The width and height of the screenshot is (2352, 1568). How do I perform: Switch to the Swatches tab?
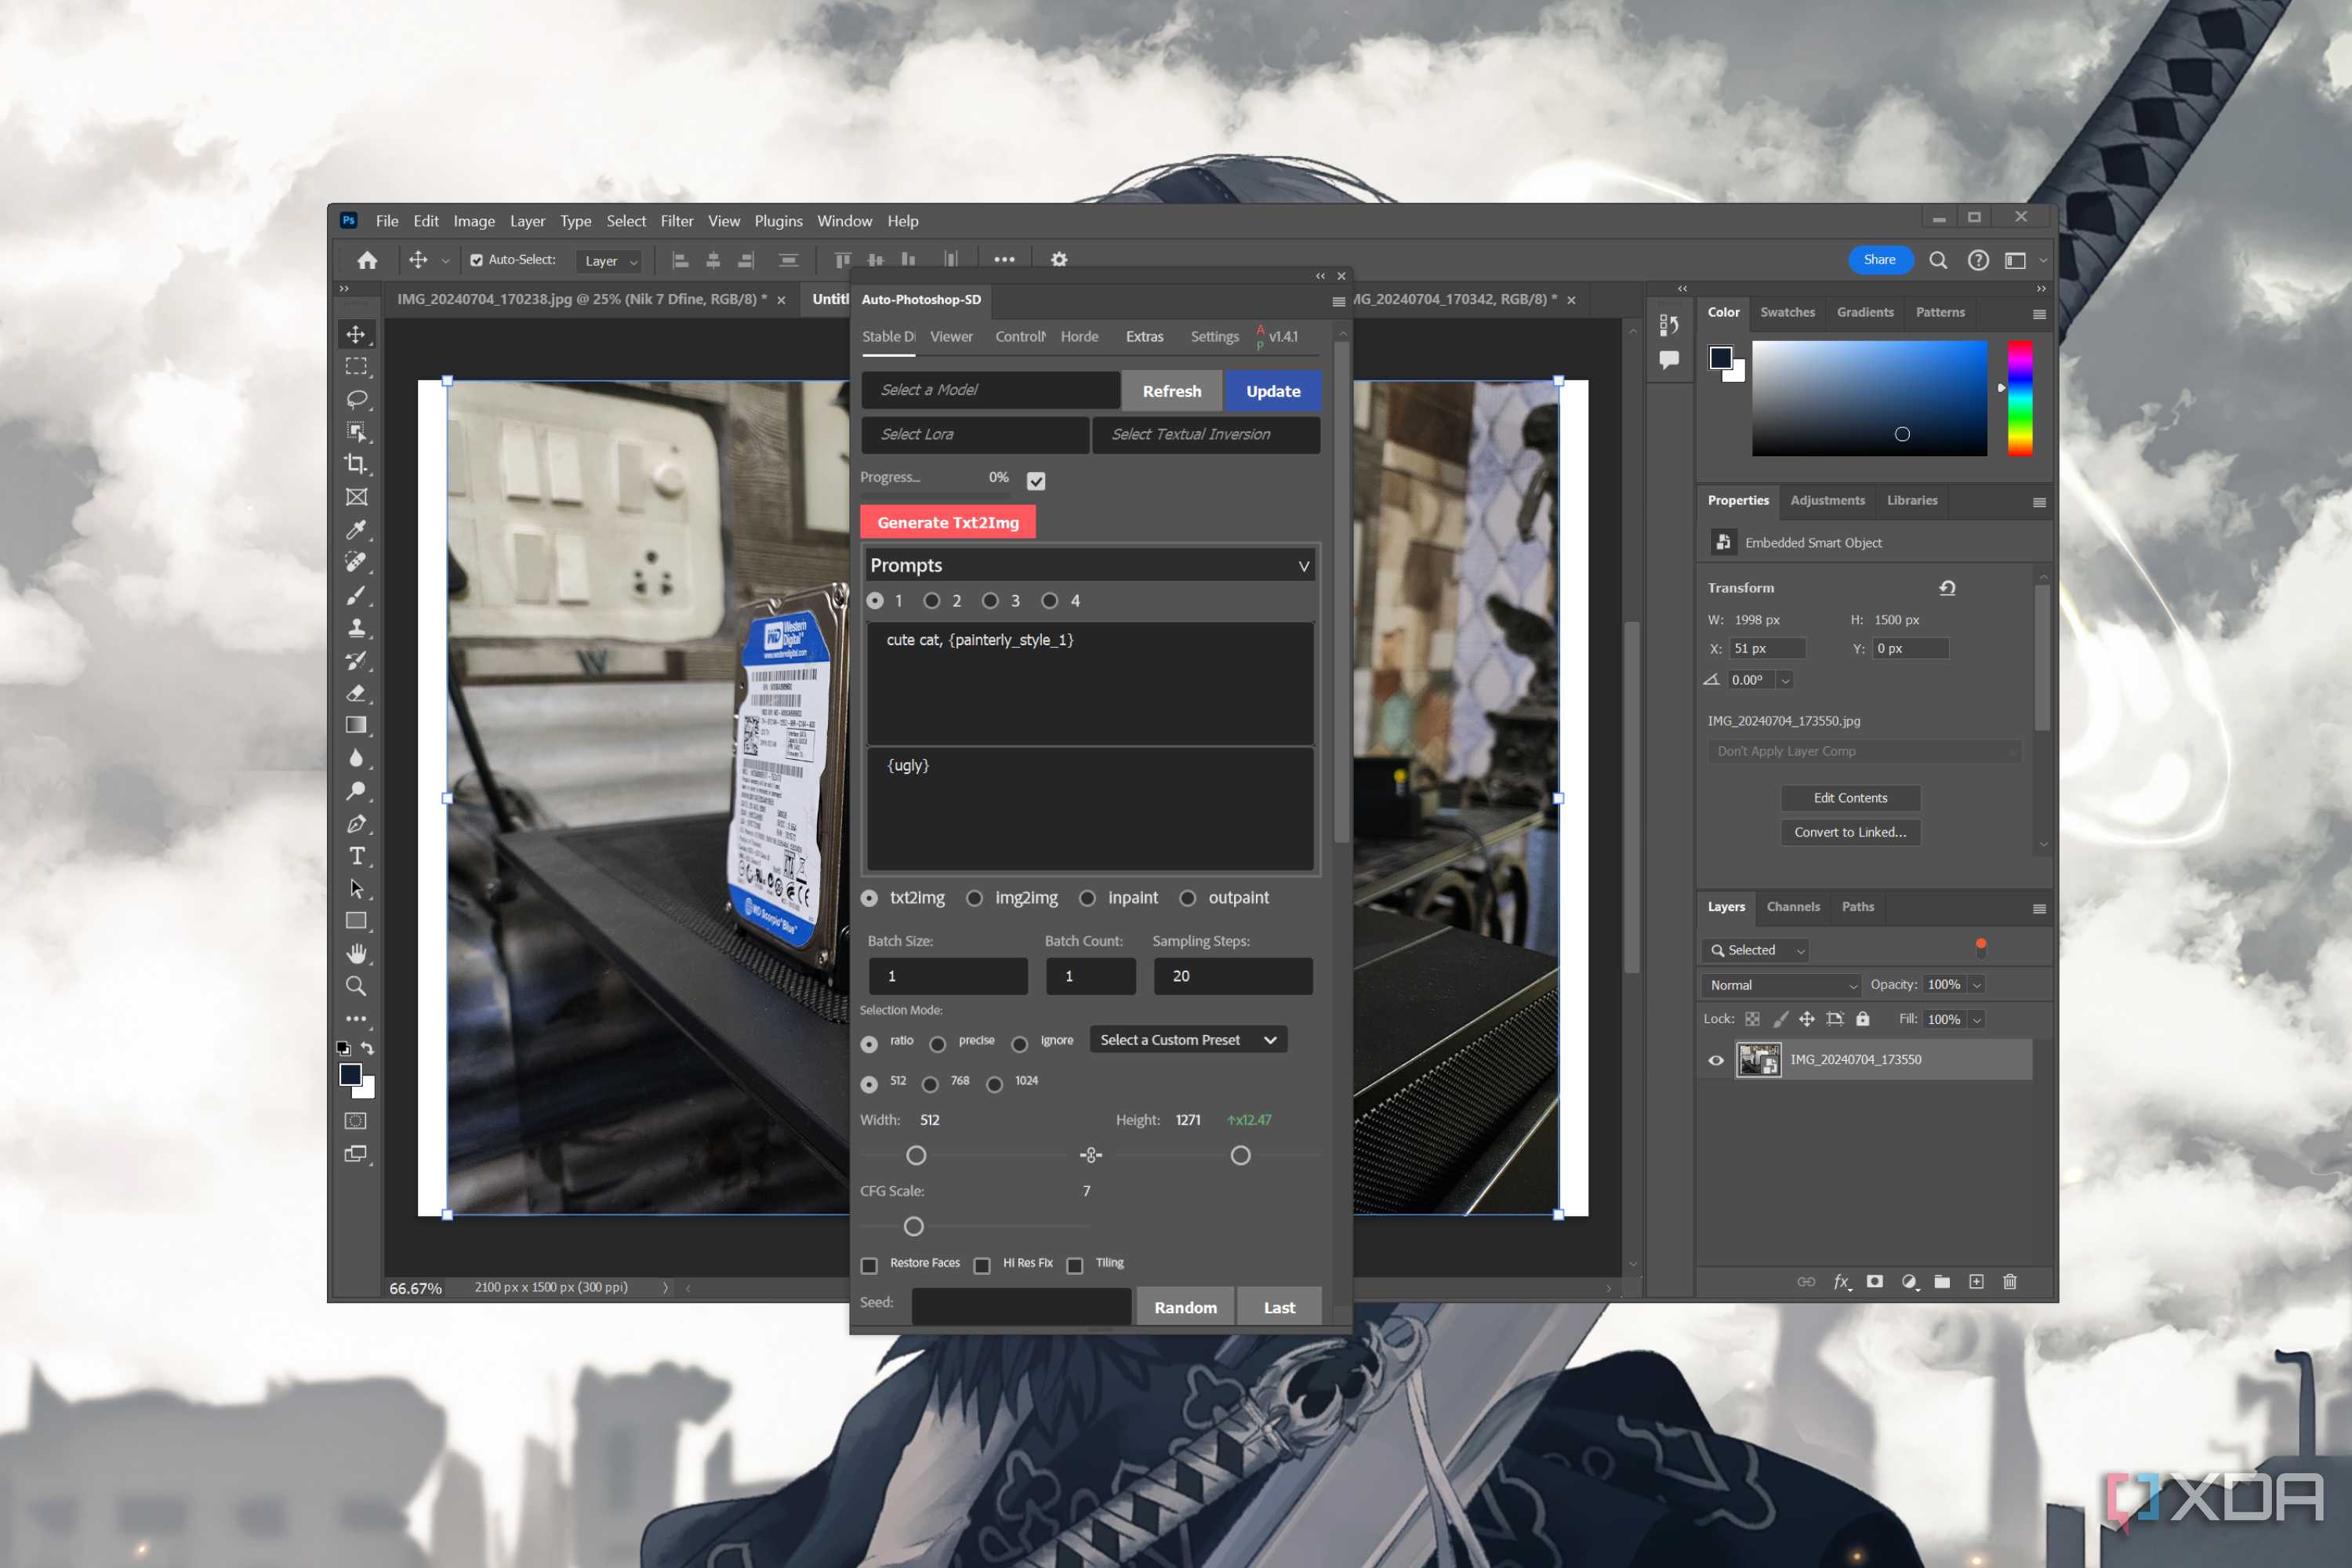pos(1787,312)
